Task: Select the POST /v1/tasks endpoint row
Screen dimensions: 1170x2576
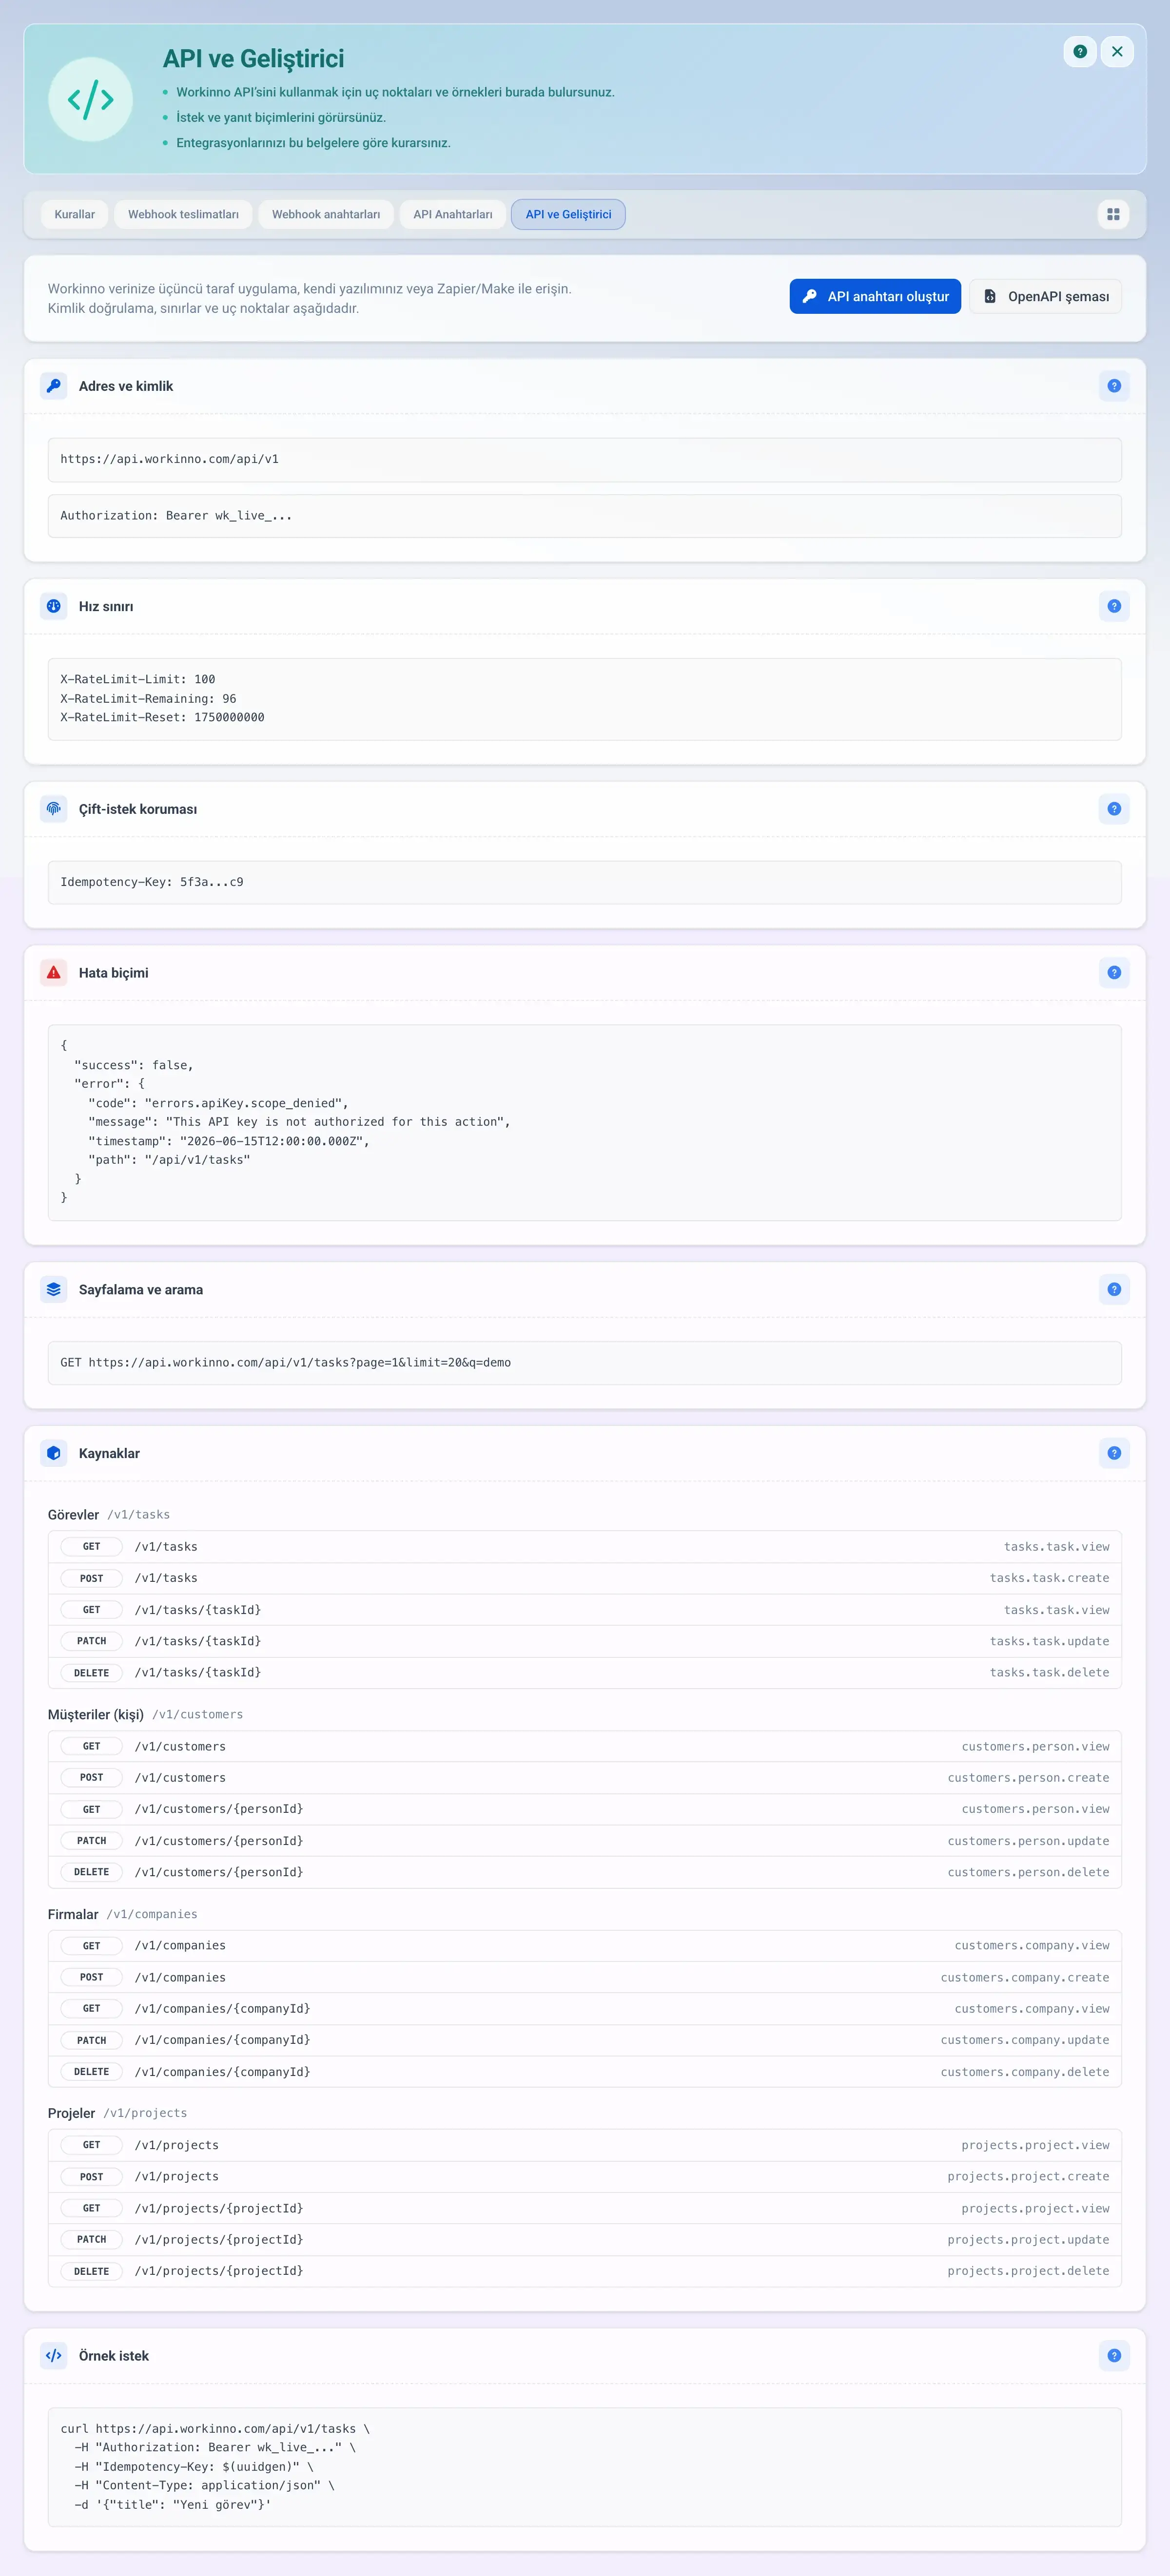Action: pos(584,1578)
